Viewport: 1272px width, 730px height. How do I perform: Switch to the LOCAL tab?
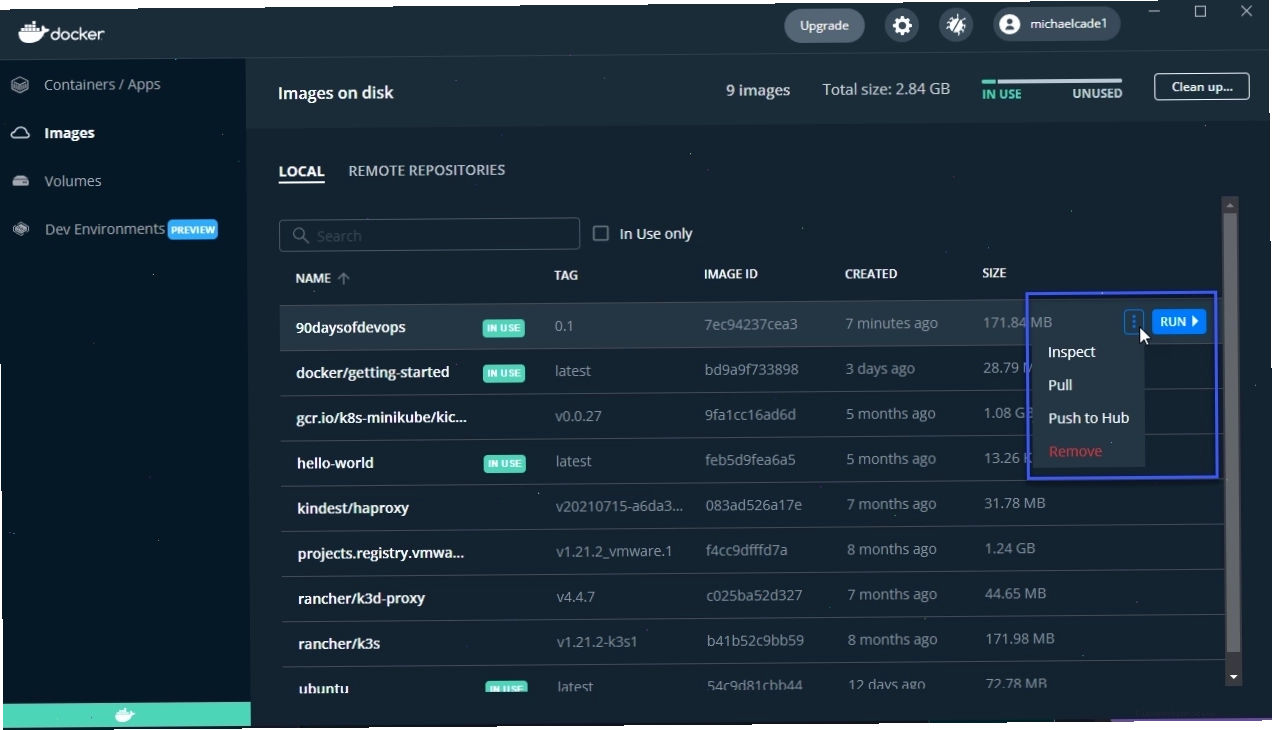point(301,171)
